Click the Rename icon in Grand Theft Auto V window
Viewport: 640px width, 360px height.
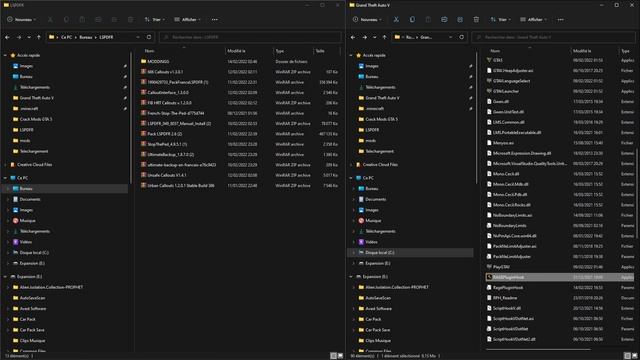click(x=444, y=20)
